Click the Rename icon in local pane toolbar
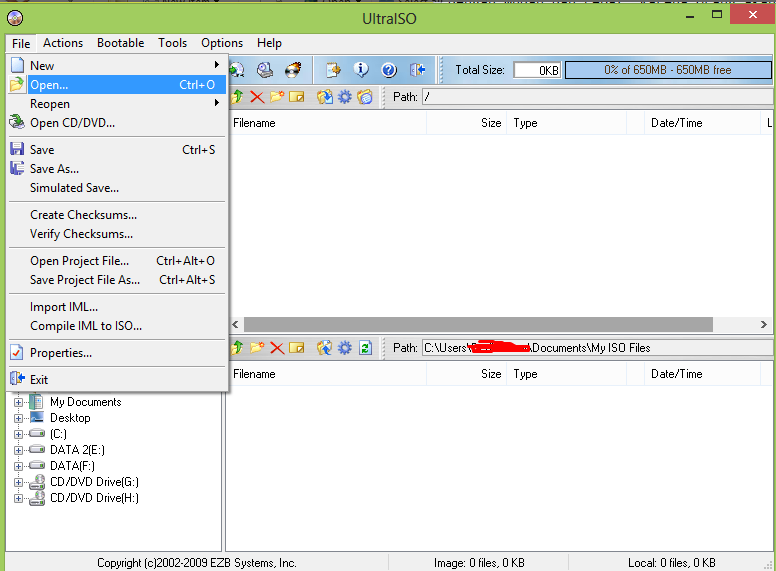Image resolution: width=776 pixels, height=571 pixels. 296,348
